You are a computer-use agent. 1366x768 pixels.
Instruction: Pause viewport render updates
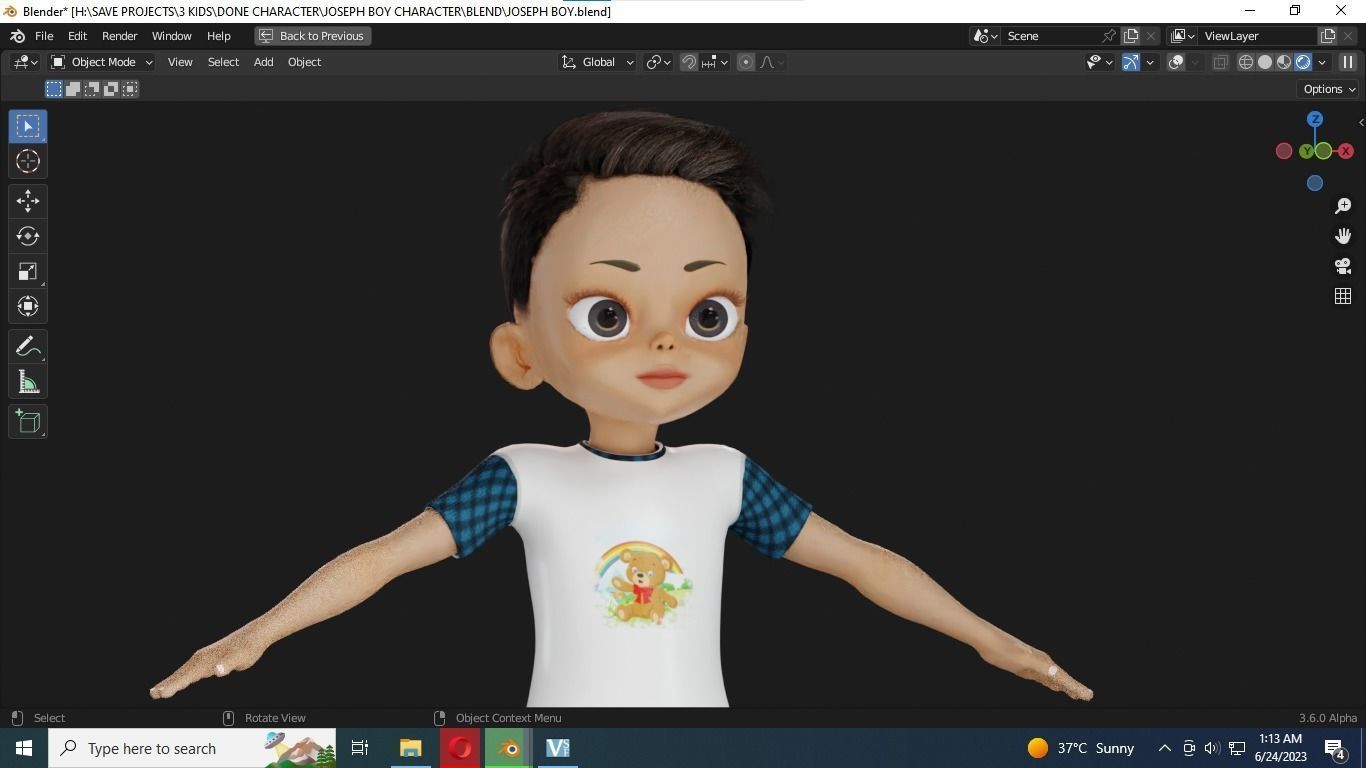[x=1347, y=62]
